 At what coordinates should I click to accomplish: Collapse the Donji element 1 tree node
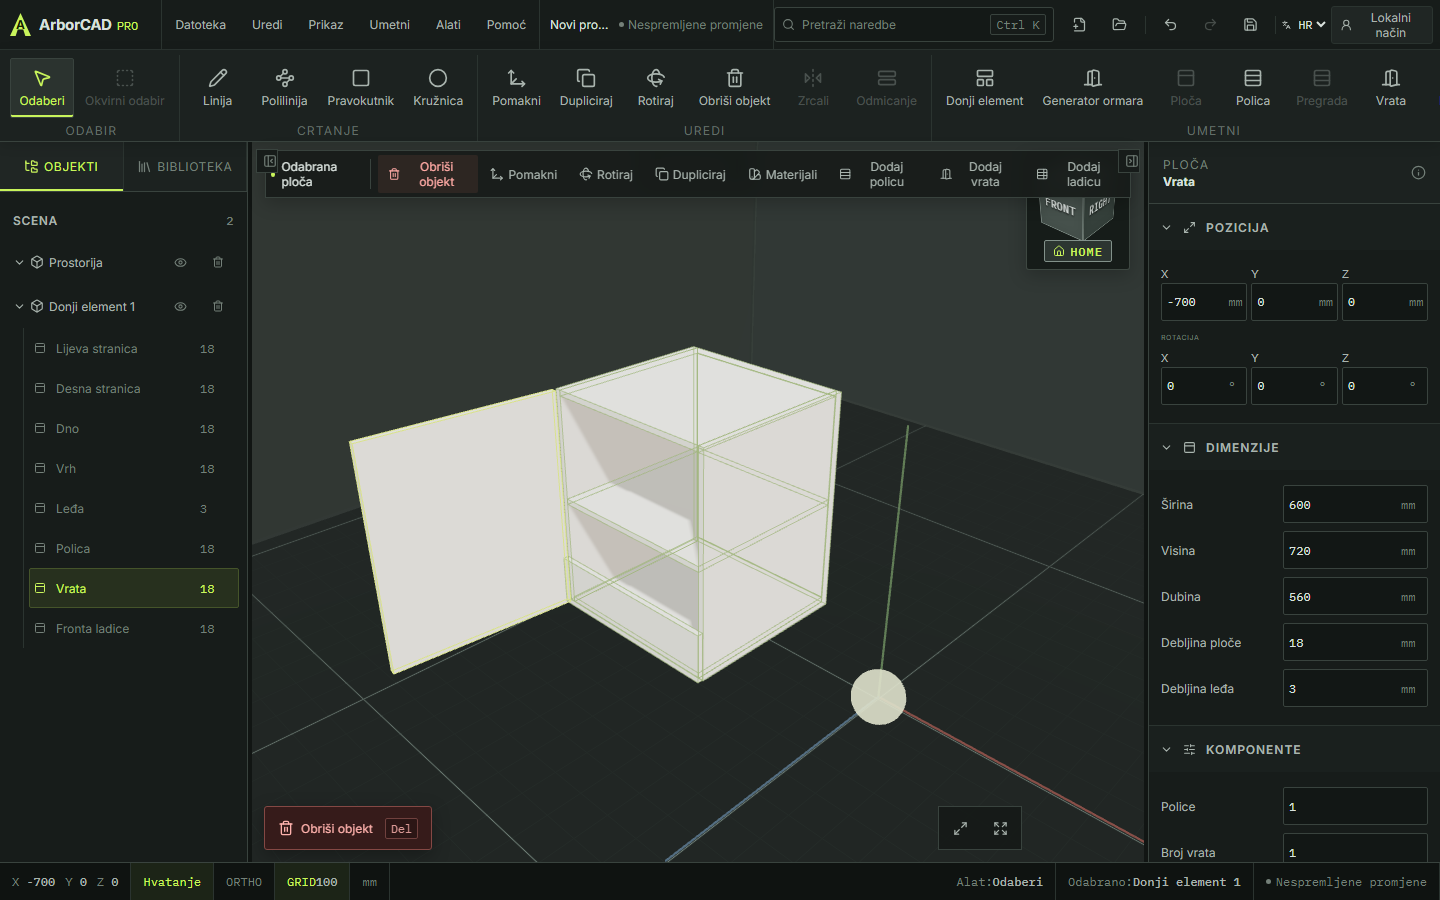click(x=19, y=307)
